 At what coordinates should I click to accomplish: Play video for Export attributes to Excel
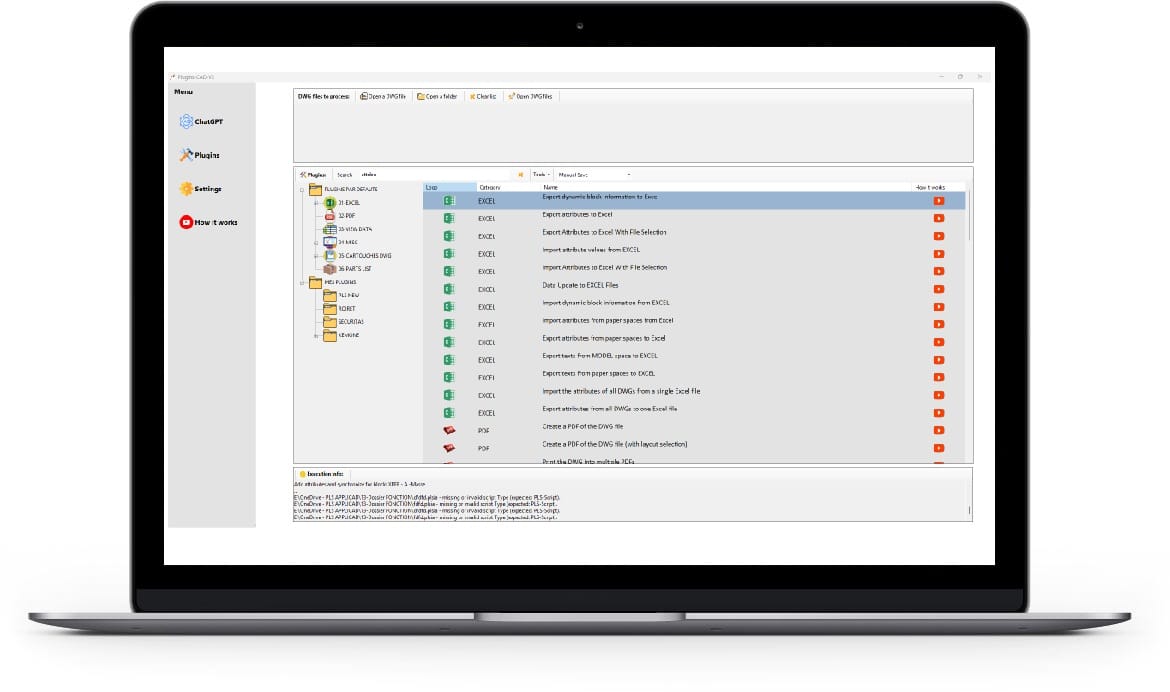938,218
